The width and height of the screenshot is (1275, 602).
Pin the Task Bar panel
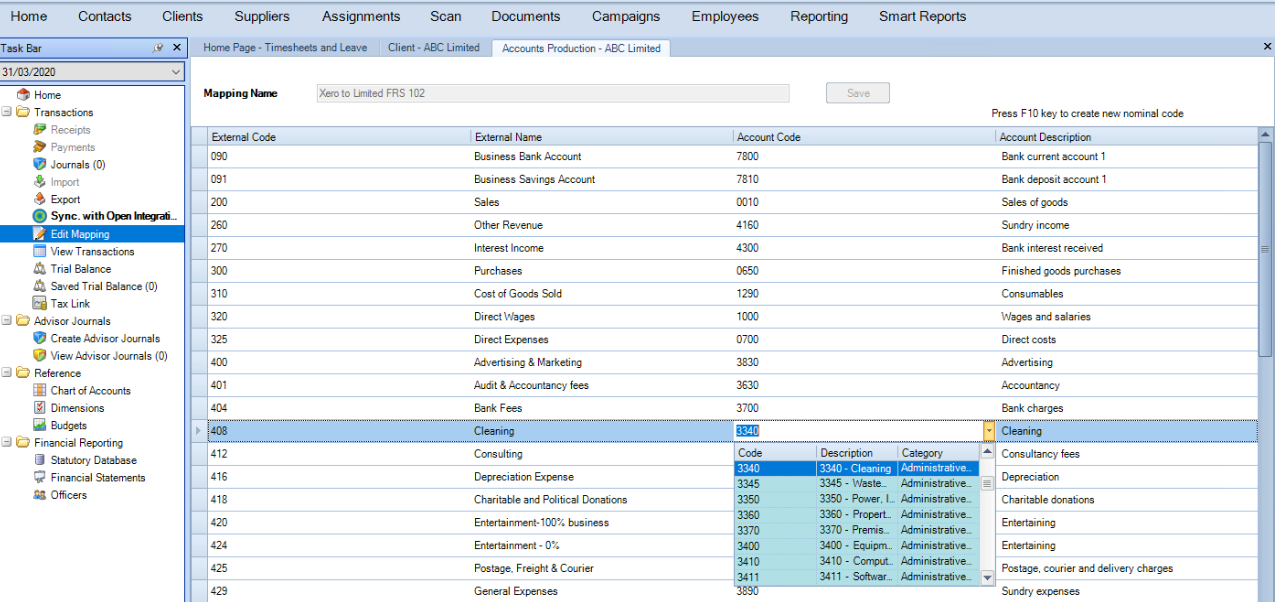pyautogui.click(x=158, y=48)
